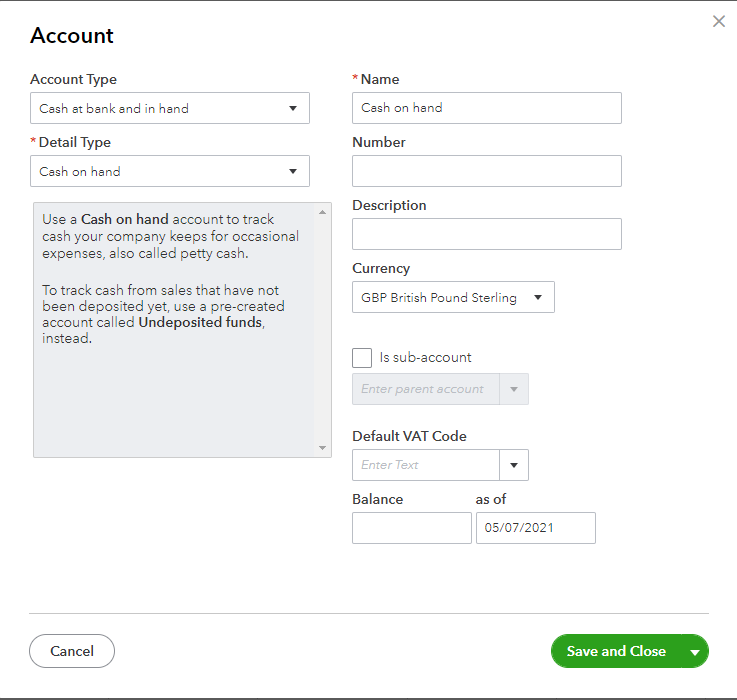737x700 pixels.
Task: Focus the Number input field
Action: tap(487, 171)
